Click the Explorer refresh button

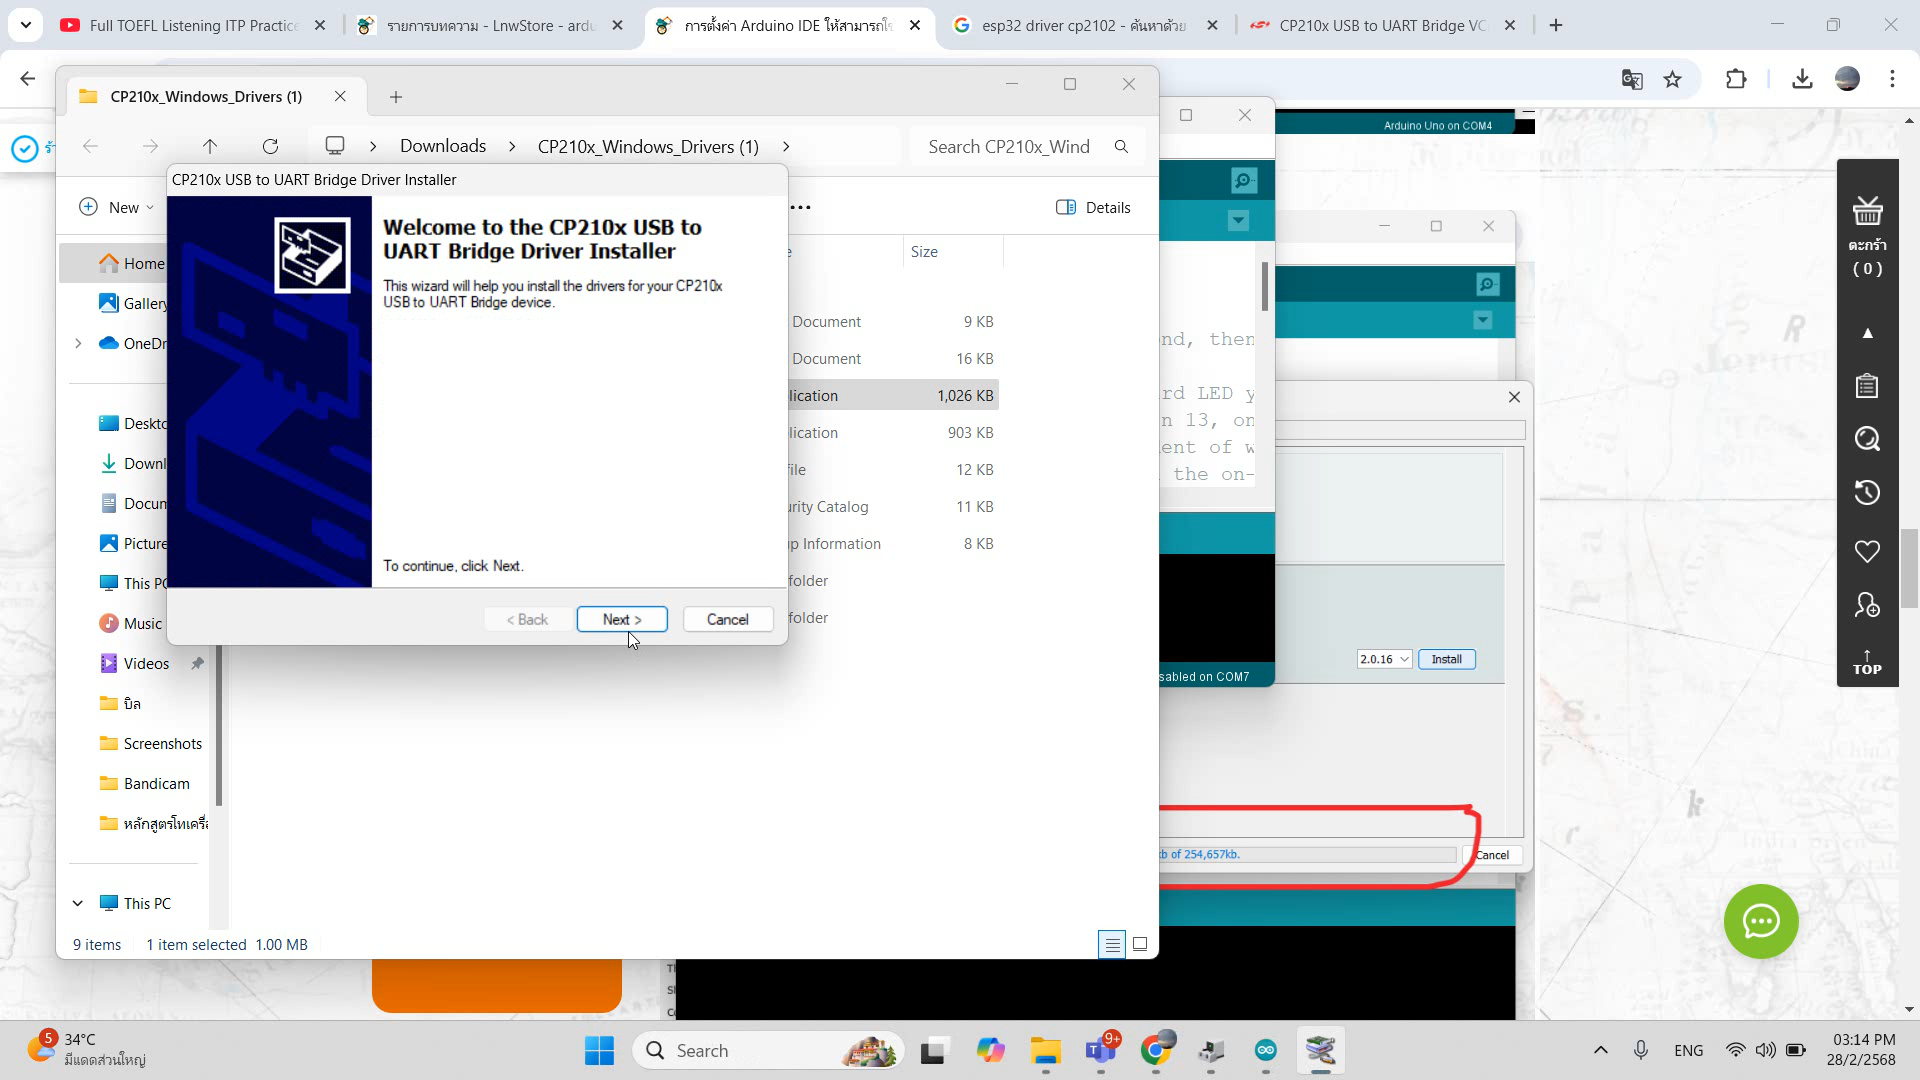(x=270, y=147)
